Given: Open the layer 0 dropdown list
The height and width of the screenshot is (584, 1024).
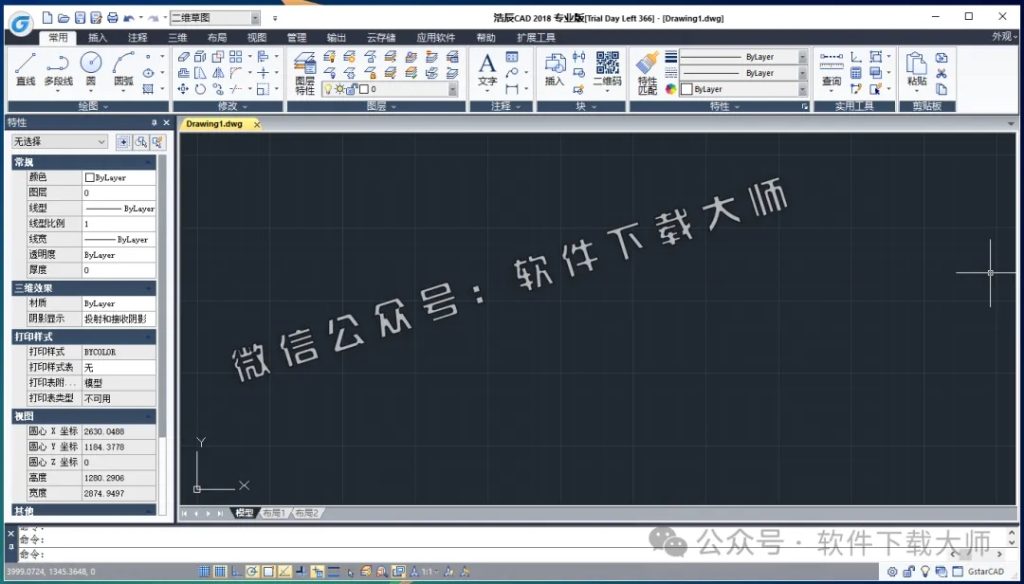Looking at the screenshot, I should click(452, 87).
